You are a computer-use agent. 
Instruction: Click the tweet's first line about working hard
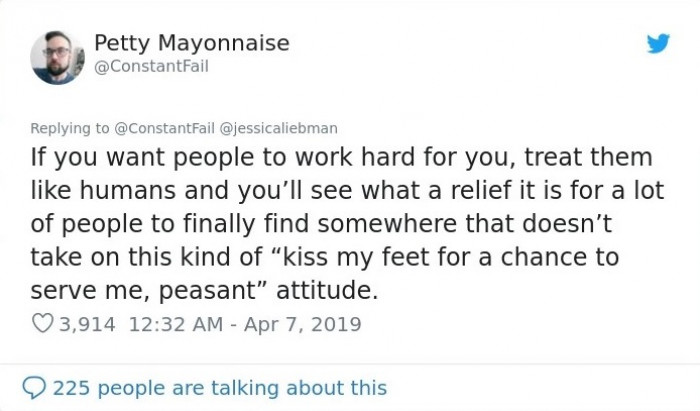click(342, 158)
